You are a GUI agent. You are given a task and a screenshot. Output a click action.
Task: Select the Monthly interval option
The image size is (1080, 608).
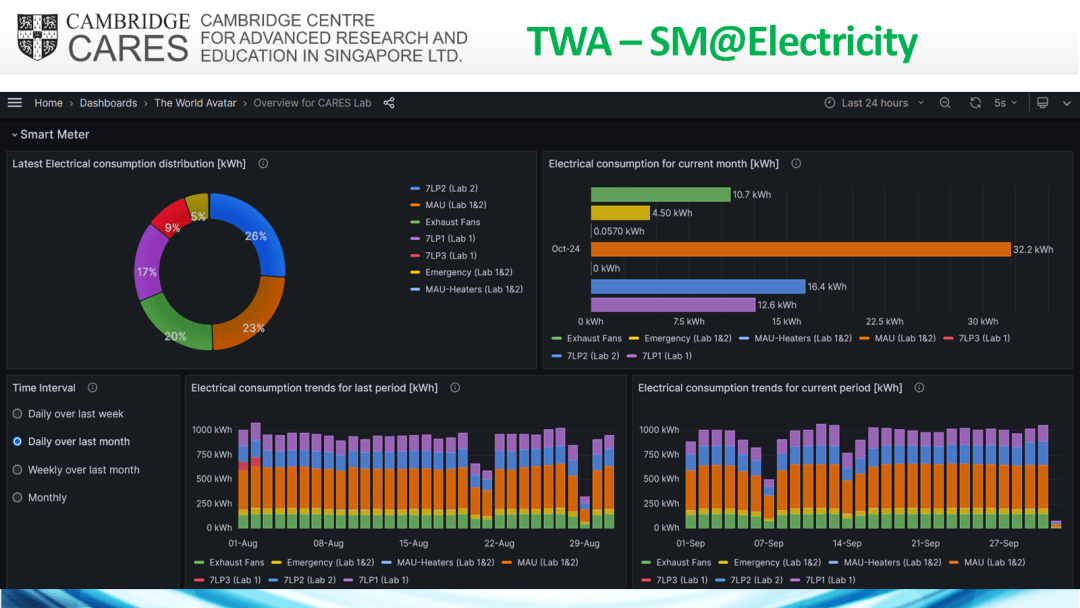[40, 497]
